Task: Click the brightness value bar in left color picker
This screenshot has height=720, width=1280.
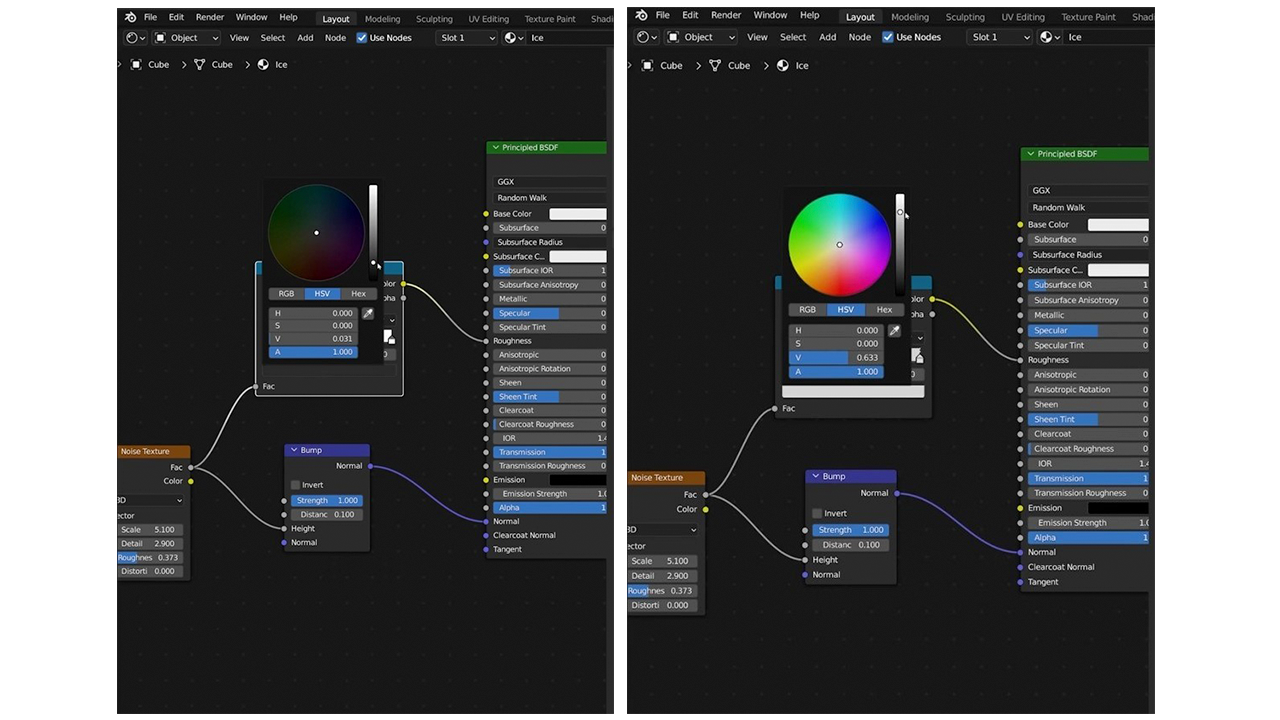Action: [x=373, y=232]
